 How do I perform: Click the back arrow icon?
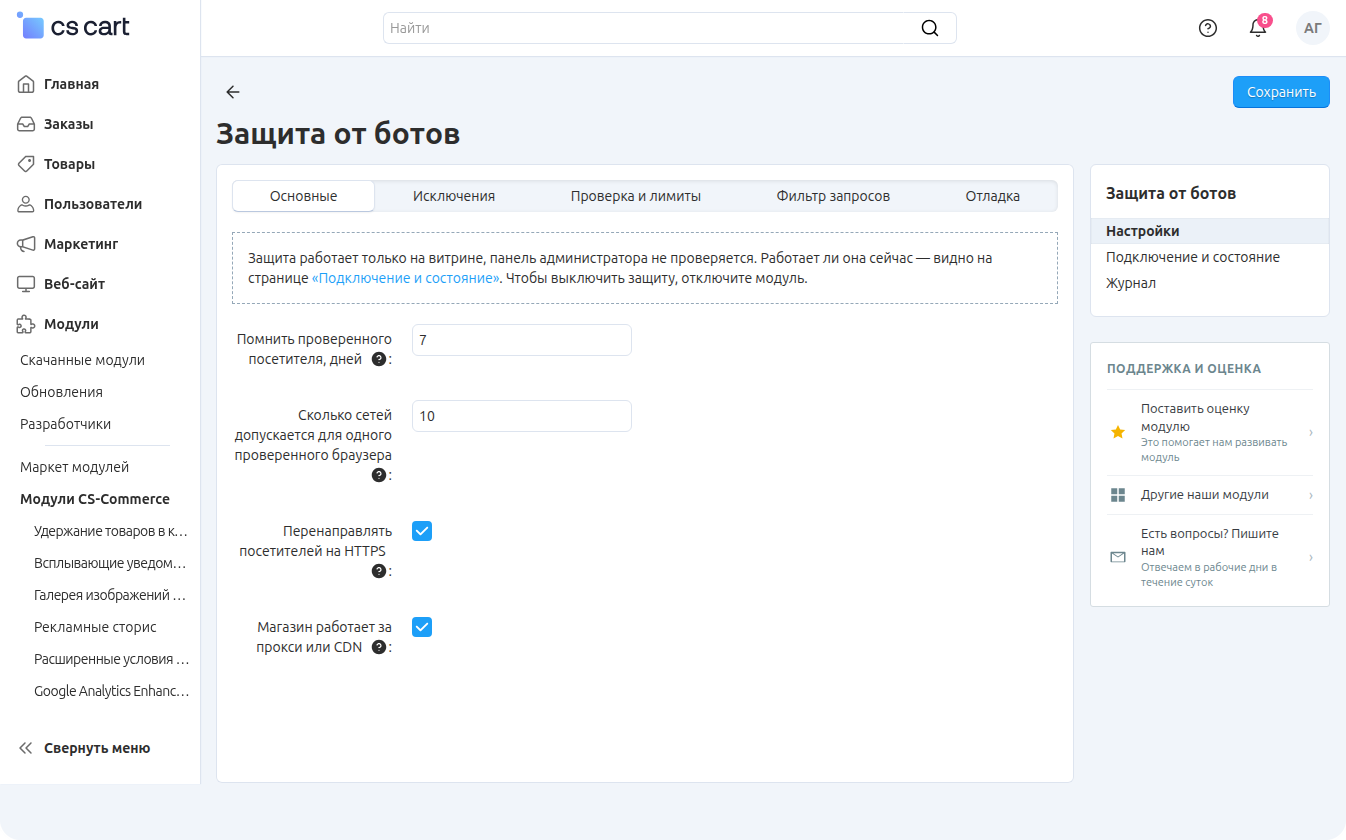[233, 92]
